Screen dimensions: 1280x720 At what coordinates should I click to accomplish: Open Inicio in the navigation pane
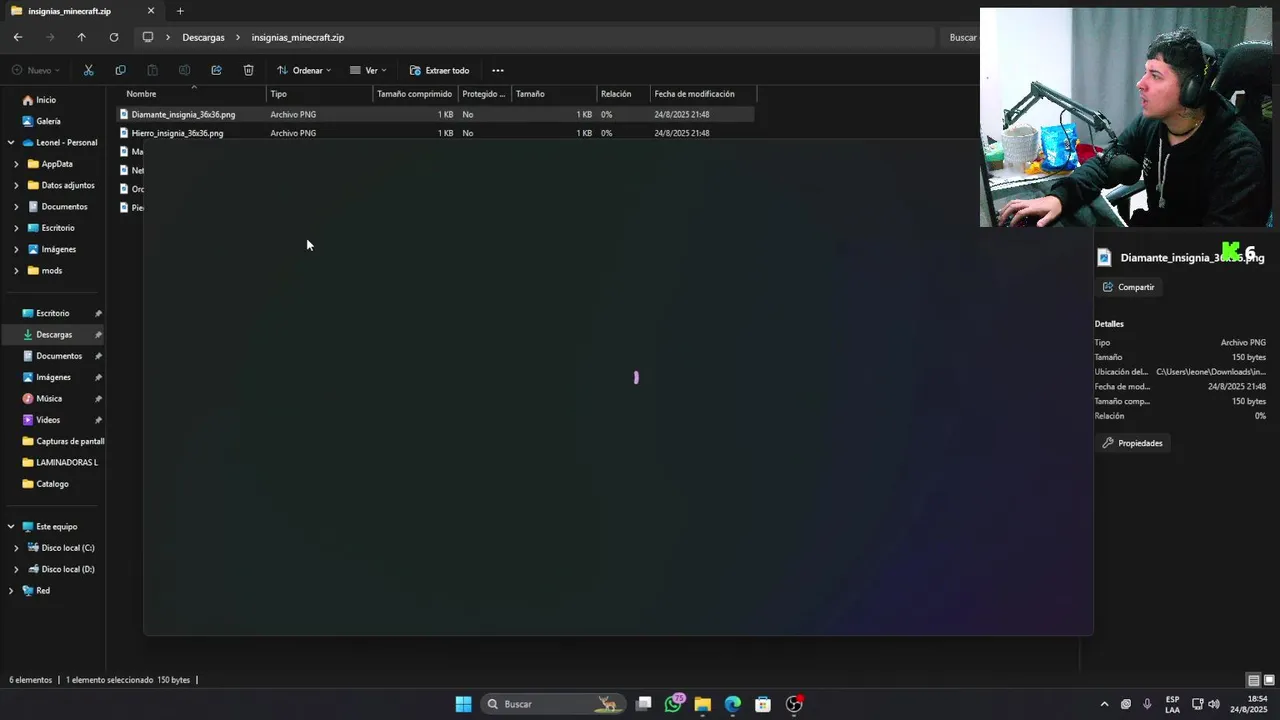46,100
